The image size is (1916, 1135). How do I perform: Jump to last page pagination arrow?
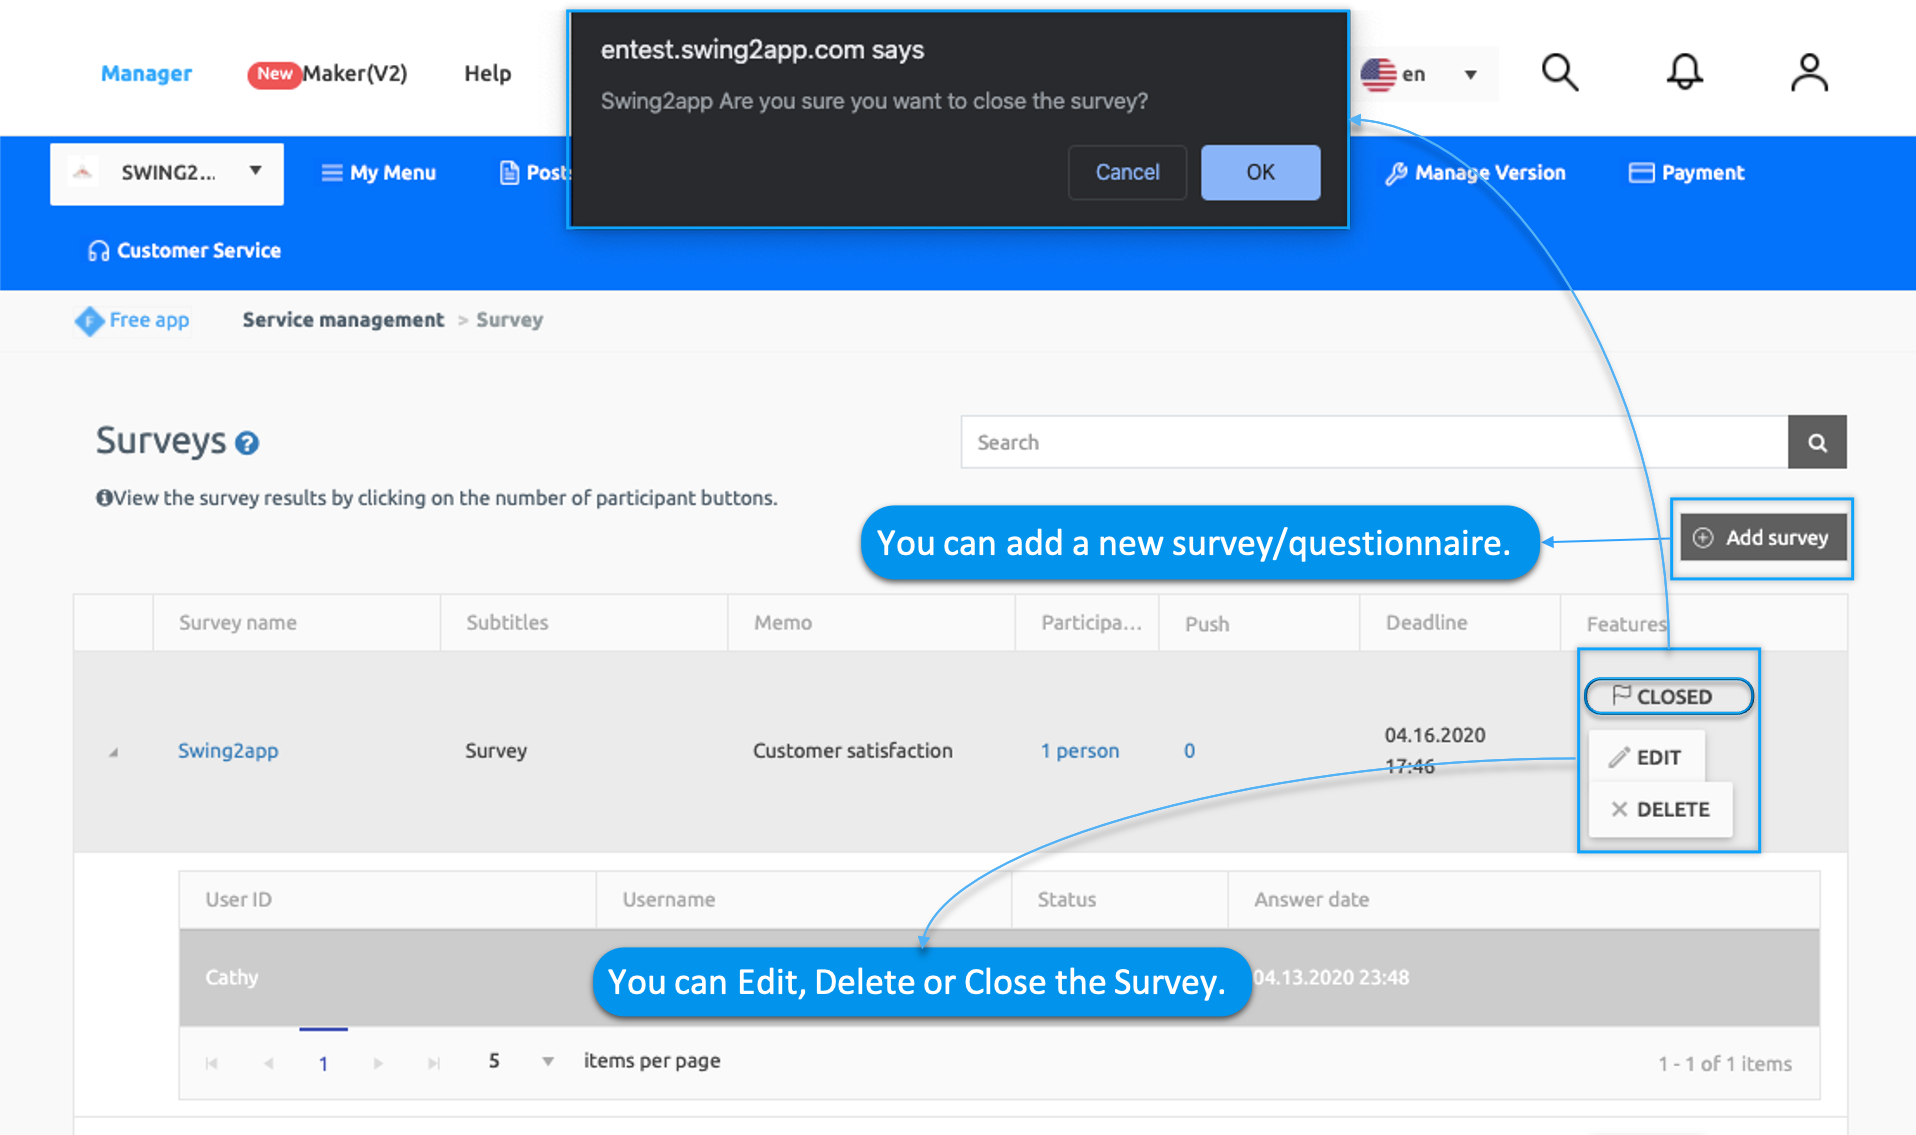pyautogui.click(x=433, y=1063)
